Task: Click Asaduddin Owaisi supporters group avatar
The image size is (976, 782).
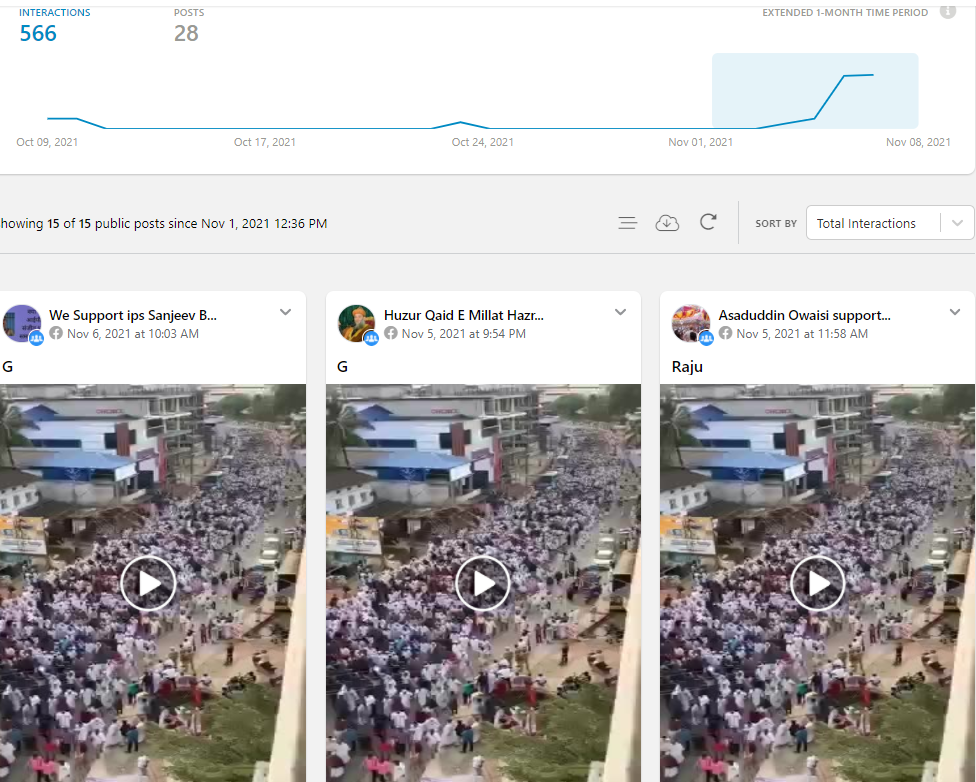Action: pyautogui.click(x=690, y=324)
